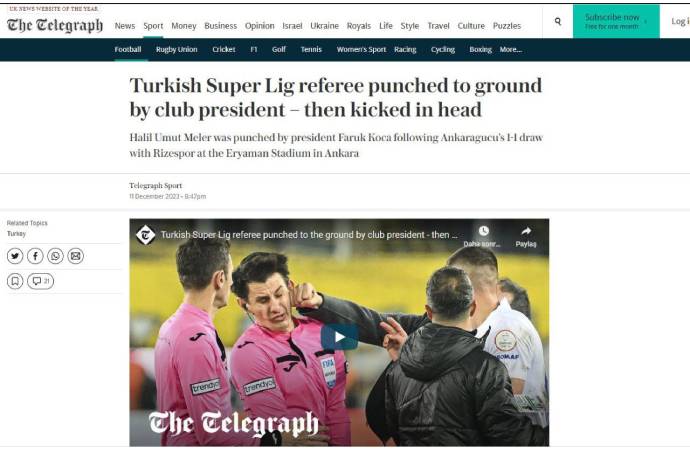Share article via Twitter icon

[15, 256]
